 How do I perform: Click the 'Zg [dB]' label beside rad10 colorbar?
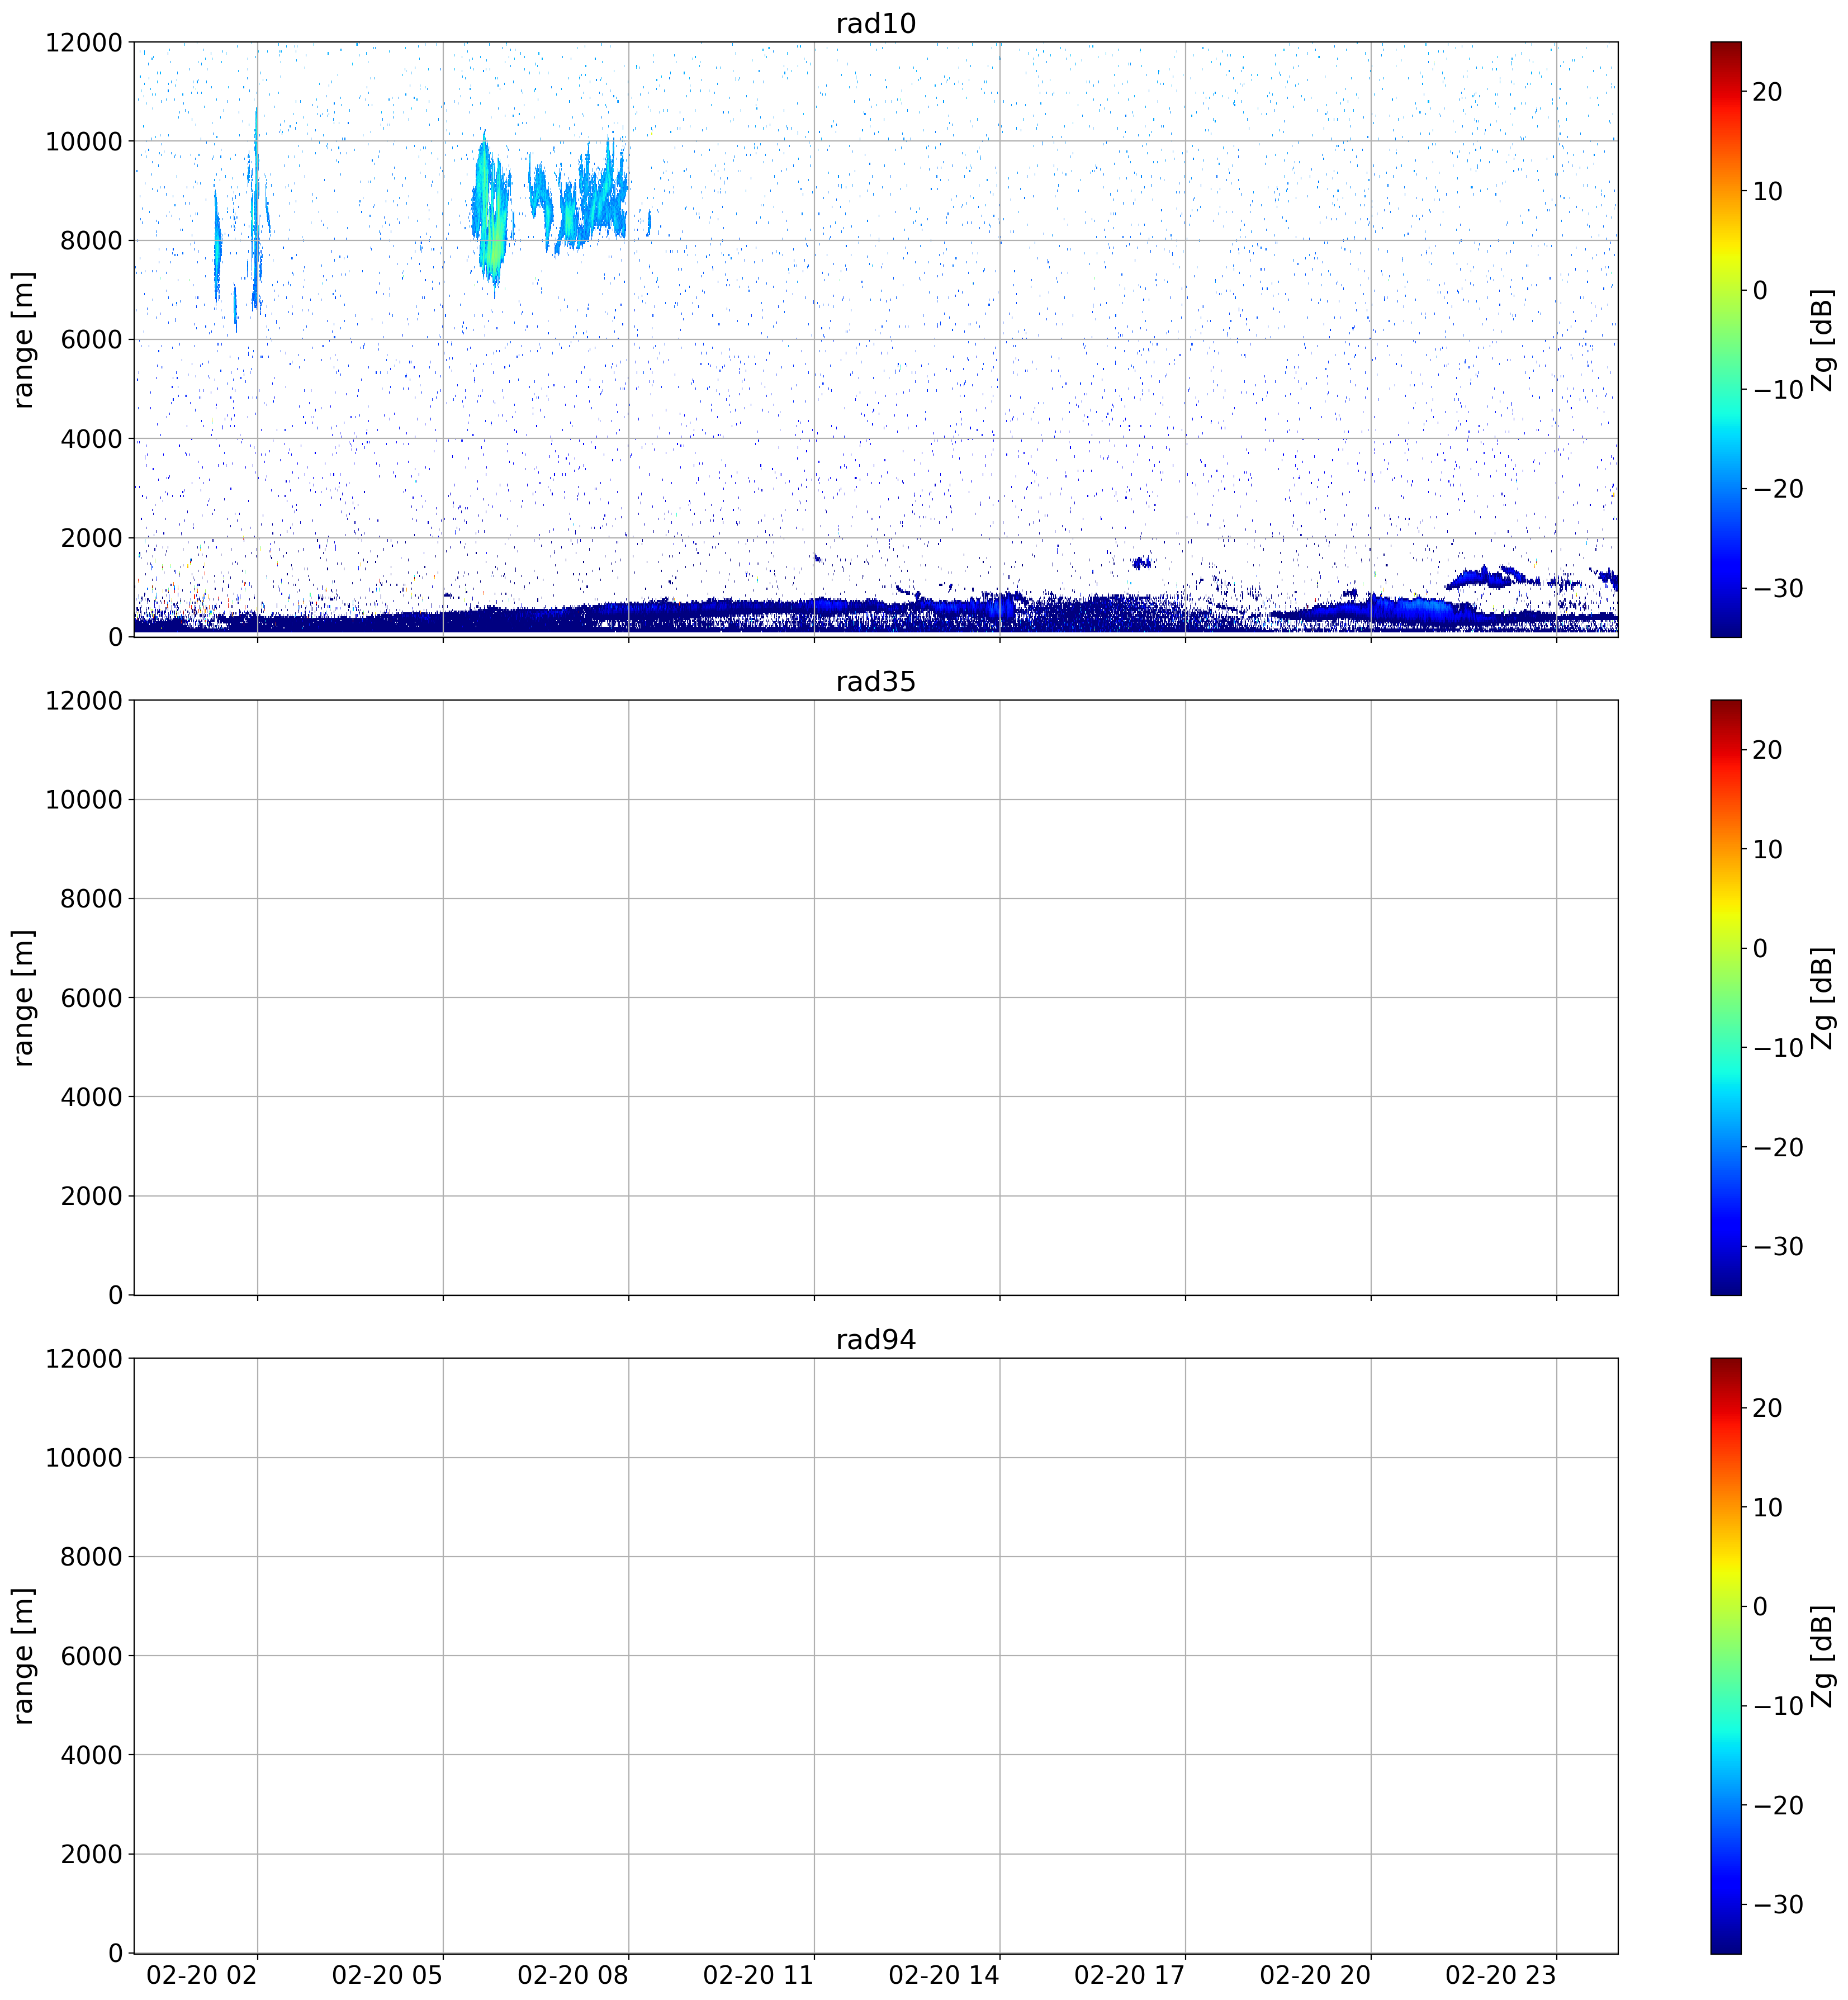pyautogui.click(x=1823, y=339)
